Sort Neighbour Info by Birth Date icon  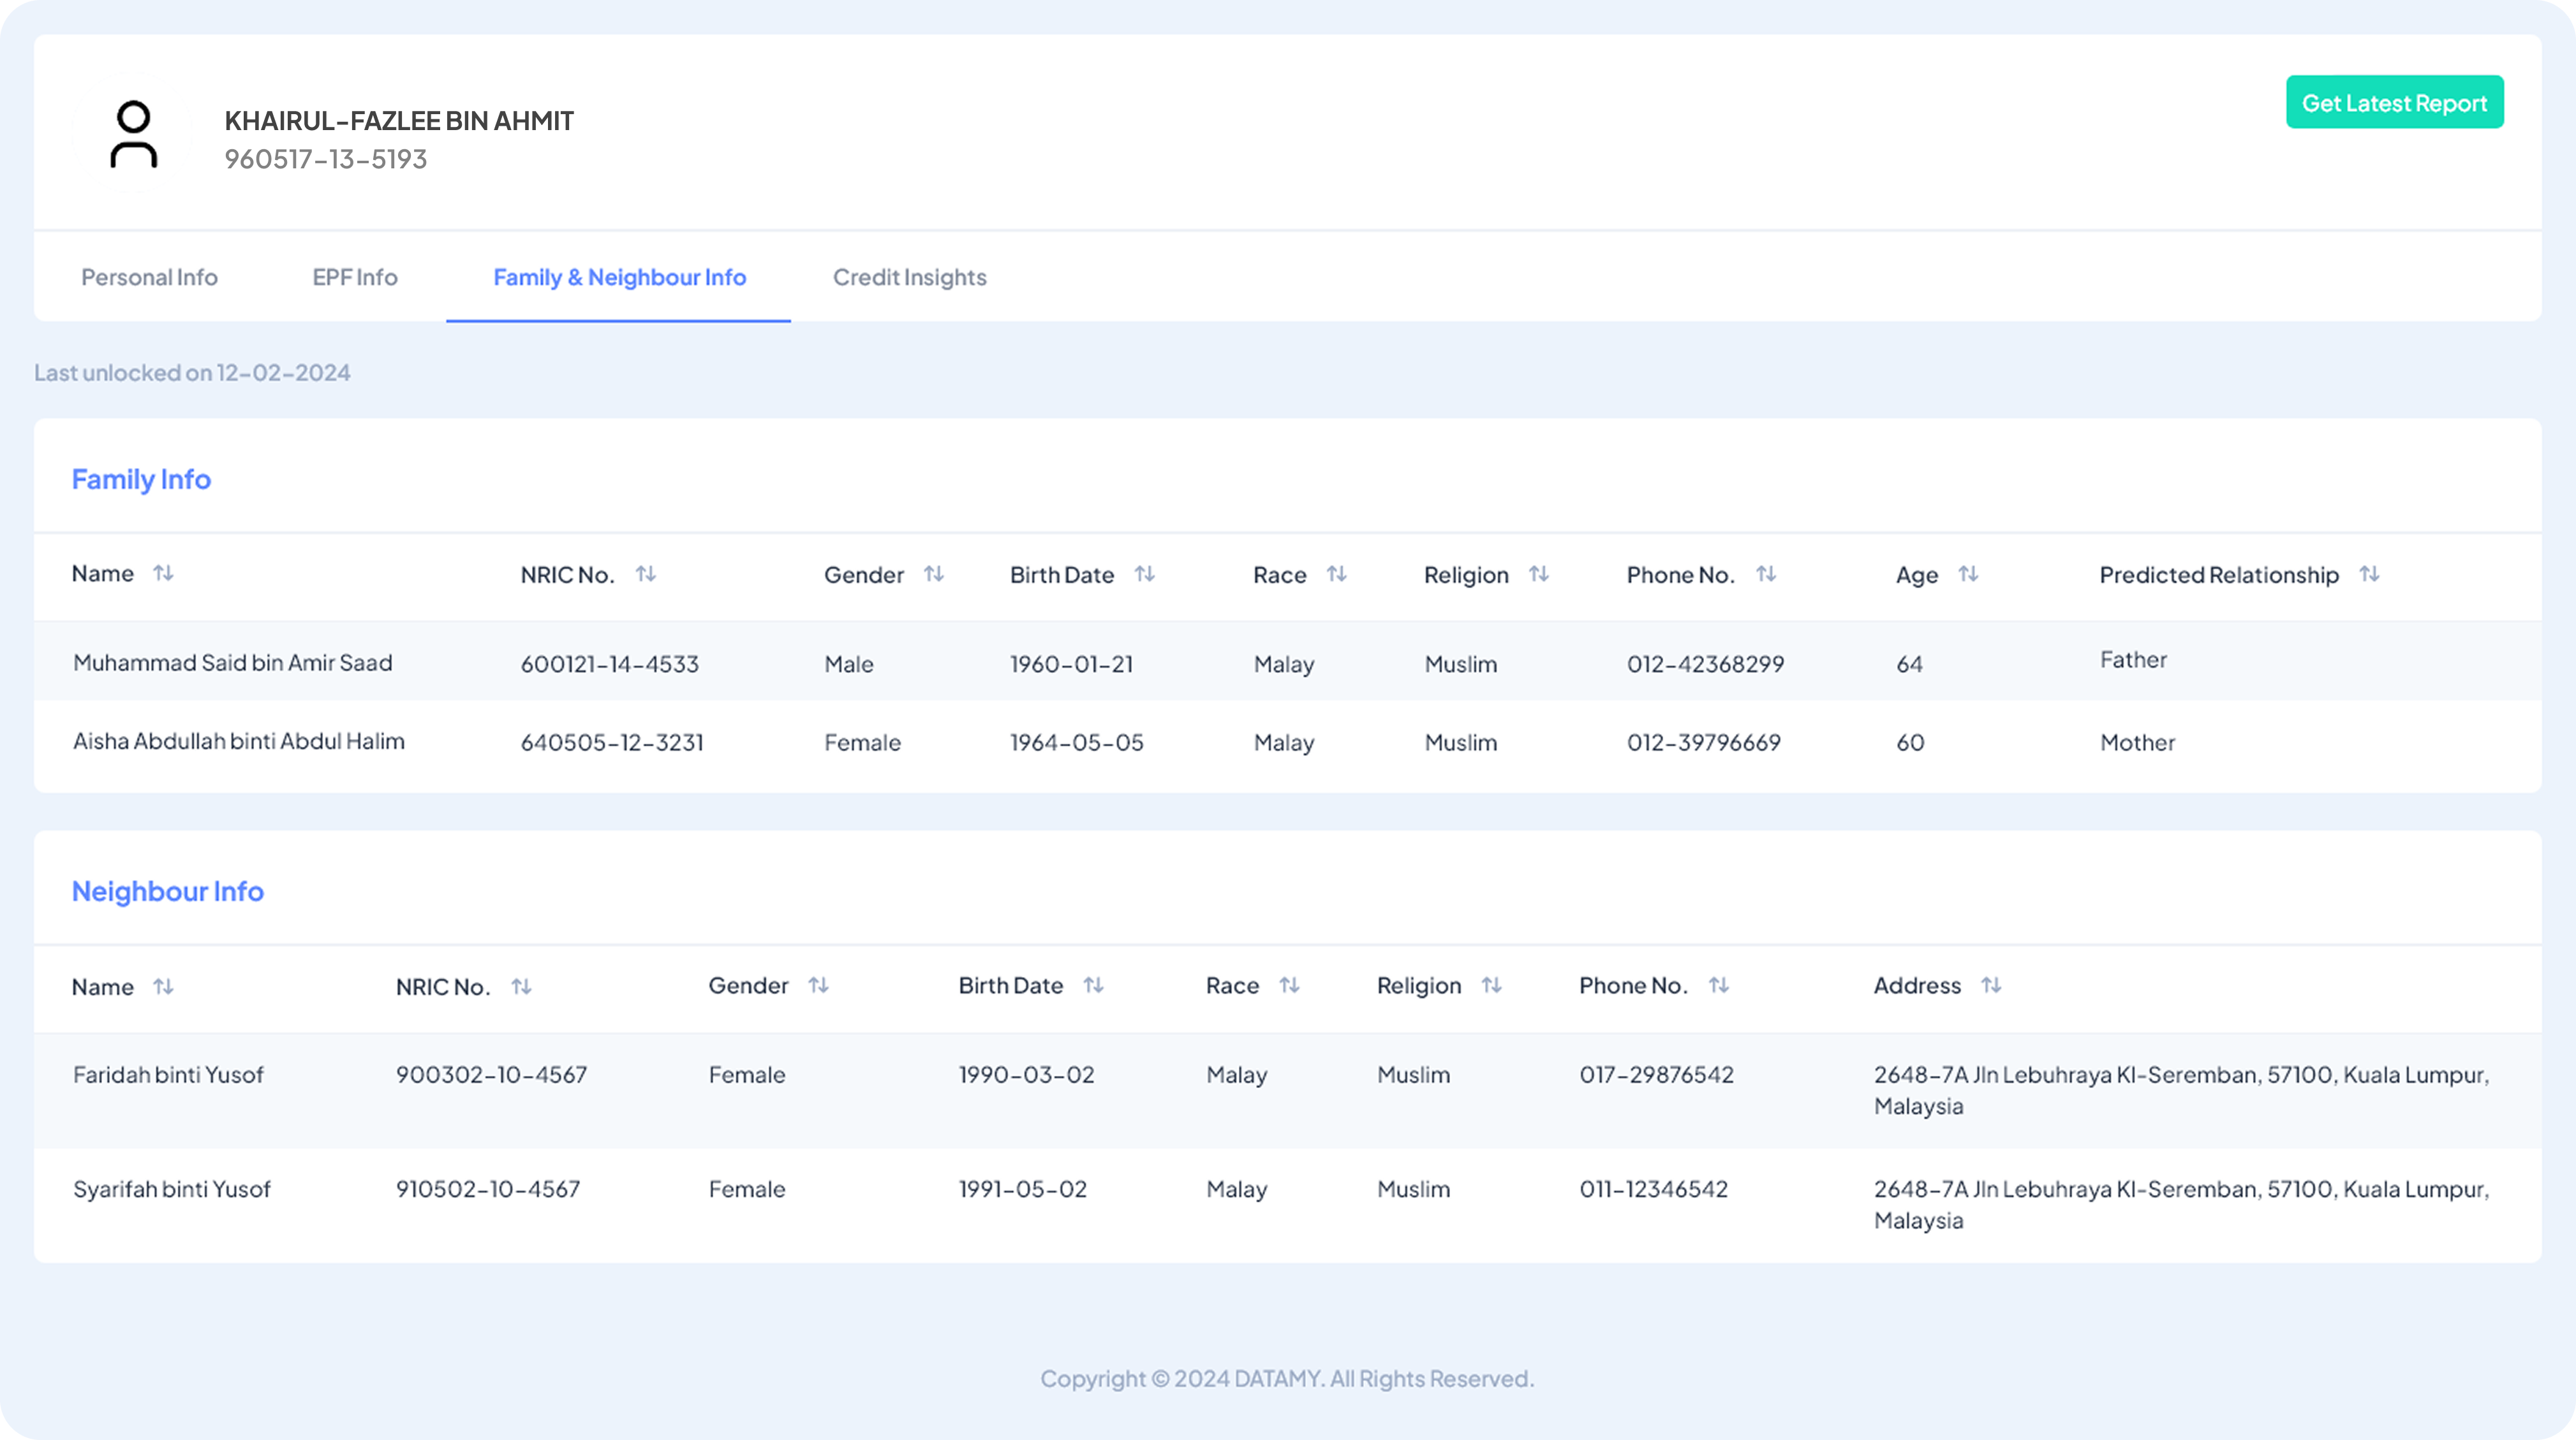pyautogui.click(x=1094, y=986)
